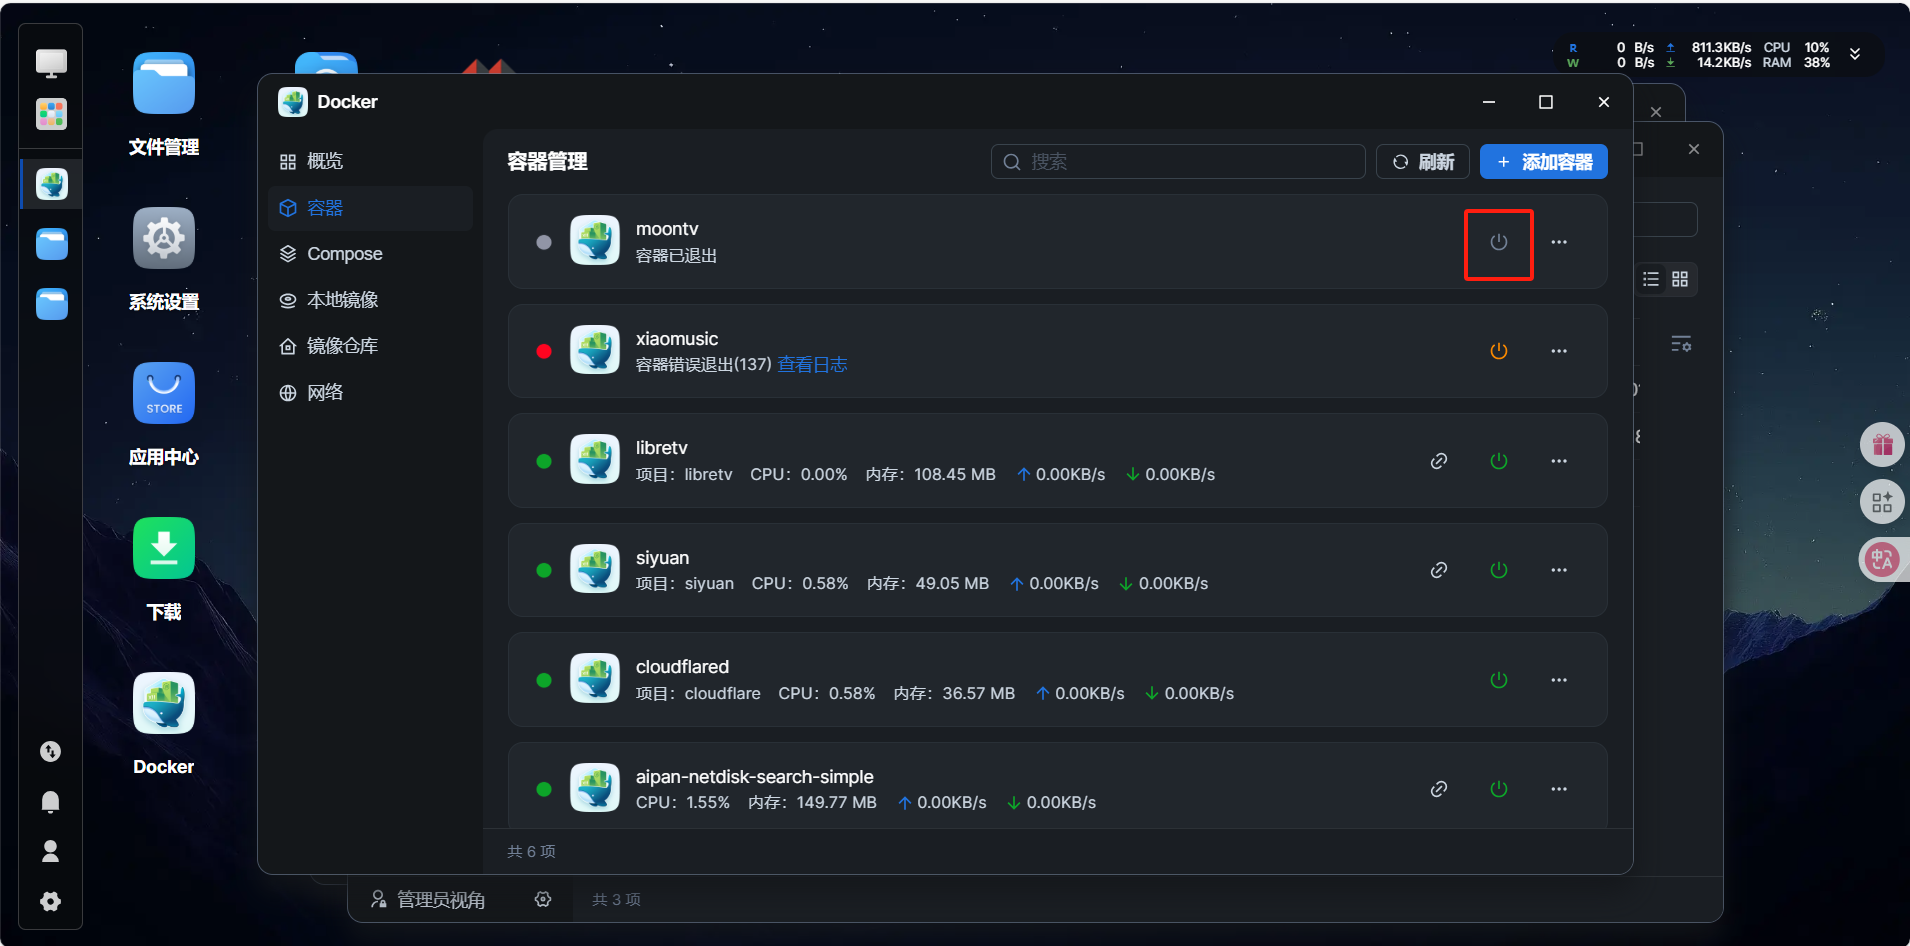Screen dimensions: 1910x946
Task: Select the libretv container name
Action: [x=661, y=448]
